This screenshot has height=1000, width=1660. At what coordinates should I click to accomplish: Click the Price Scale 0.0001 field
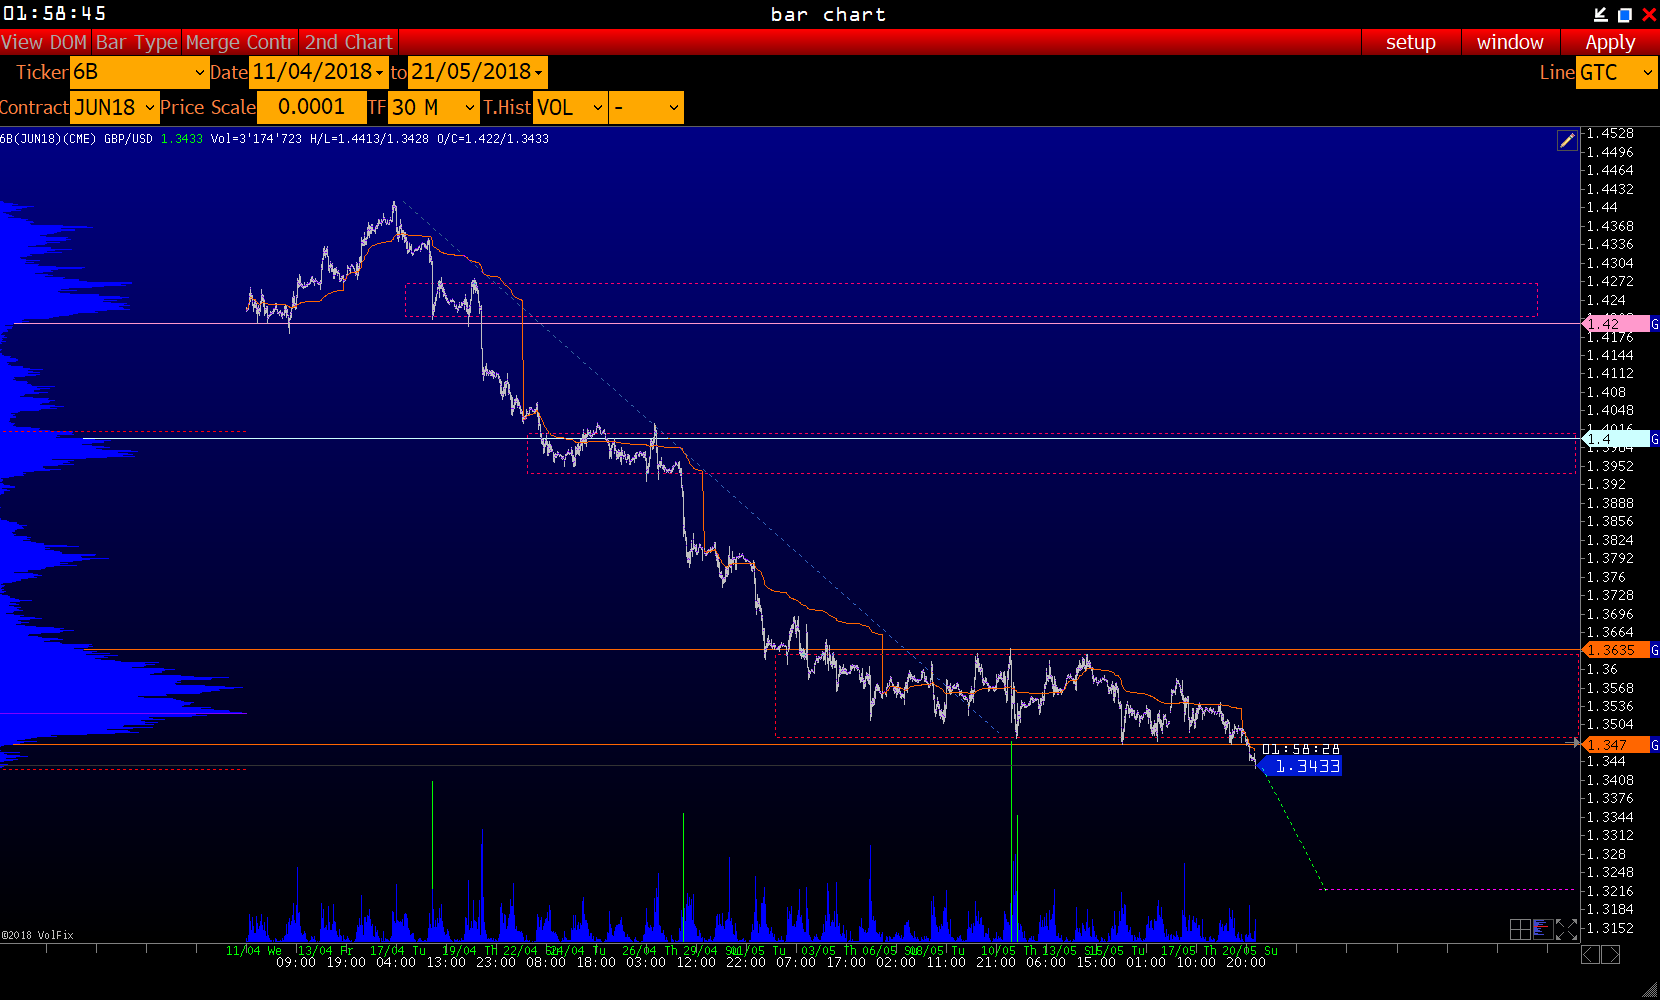[311, 107]
